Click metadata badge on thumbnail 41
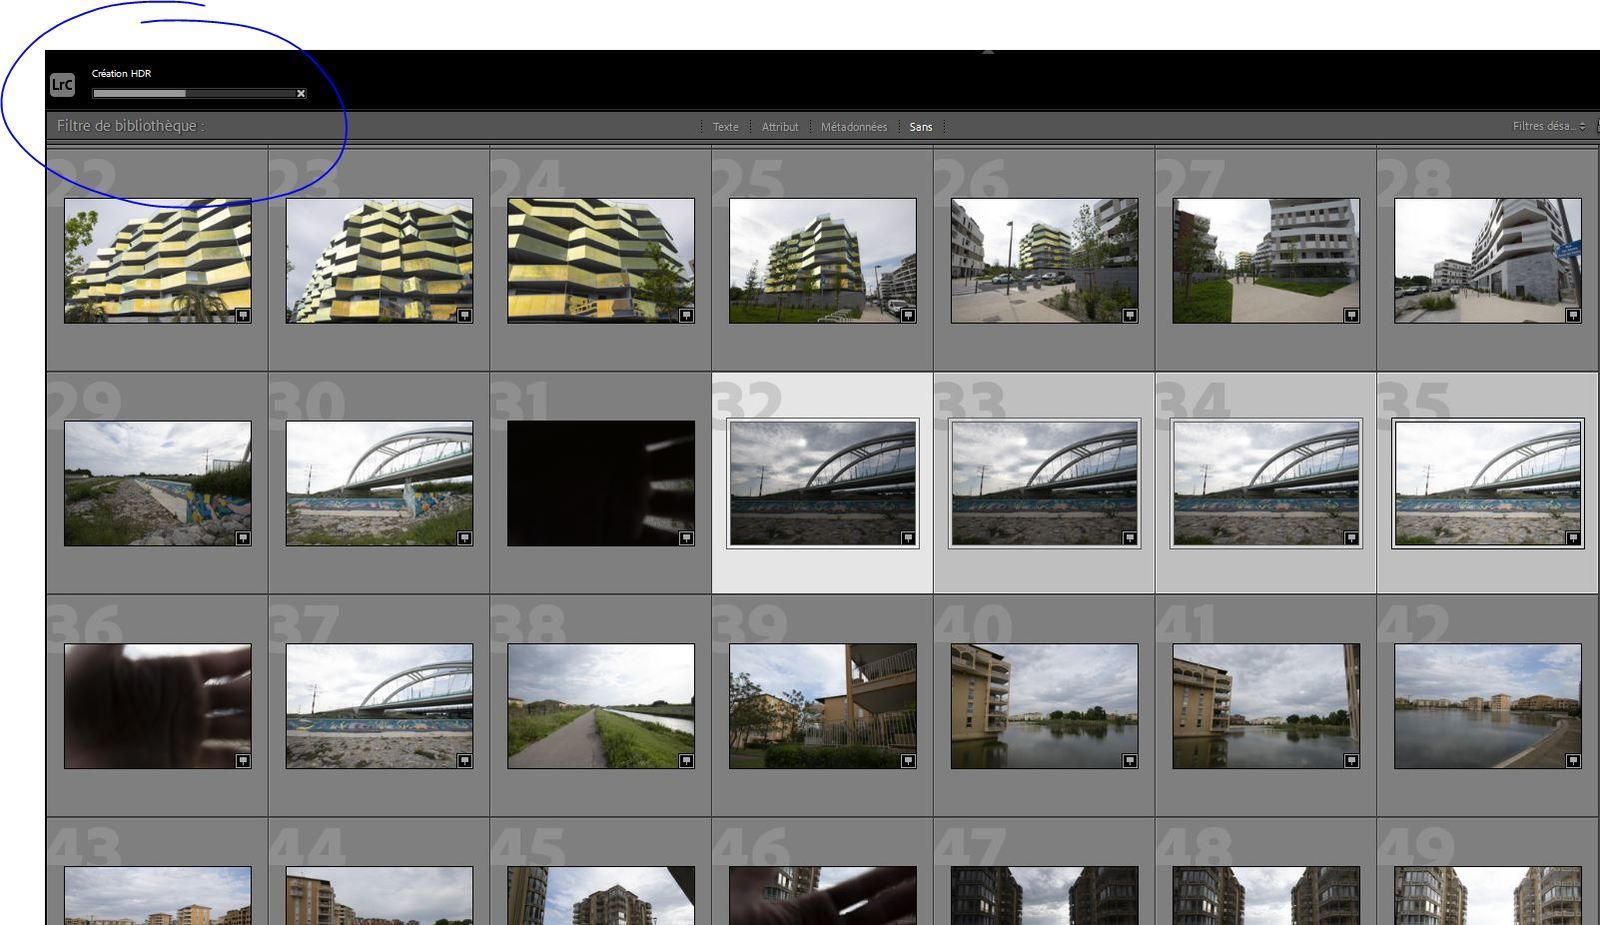 coord(1351,761)
